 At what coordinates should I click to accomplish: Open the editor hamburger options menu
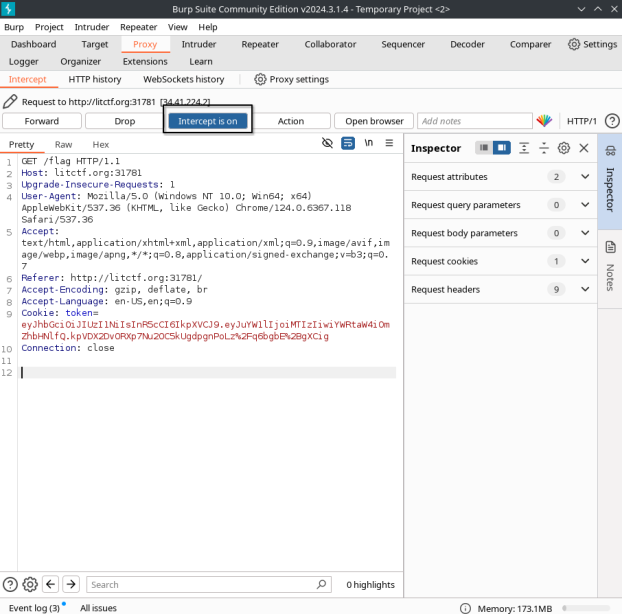coord(389,143)
